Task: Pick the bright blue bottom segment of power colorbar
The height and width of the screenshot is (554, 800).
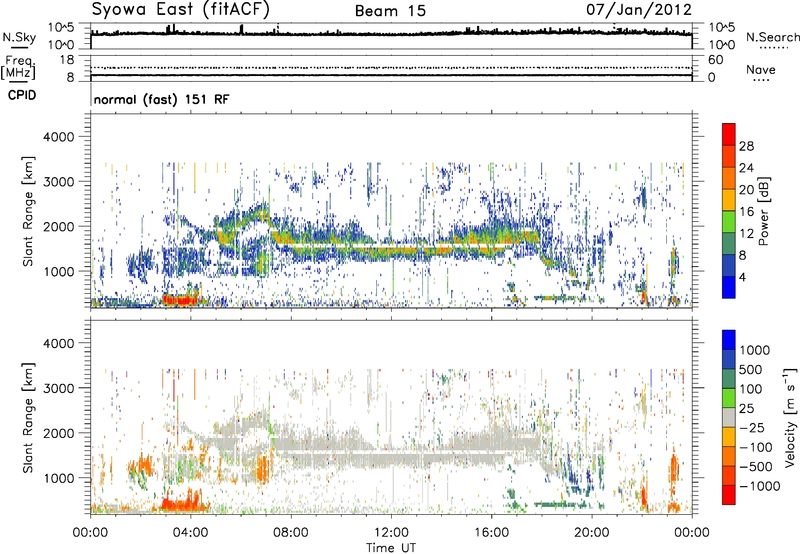Action: pyautogui.click(x=729, y=287)
